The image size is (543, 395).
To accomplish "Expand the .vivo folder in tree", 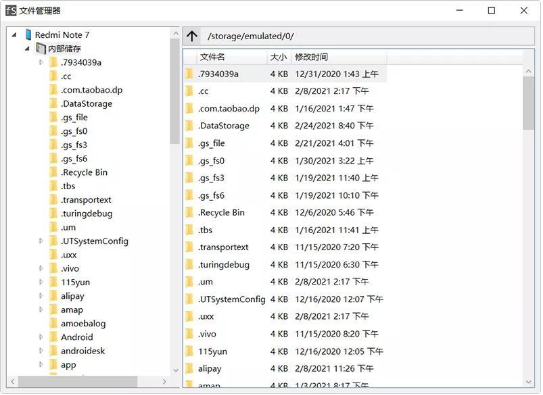I will point(41,268).
